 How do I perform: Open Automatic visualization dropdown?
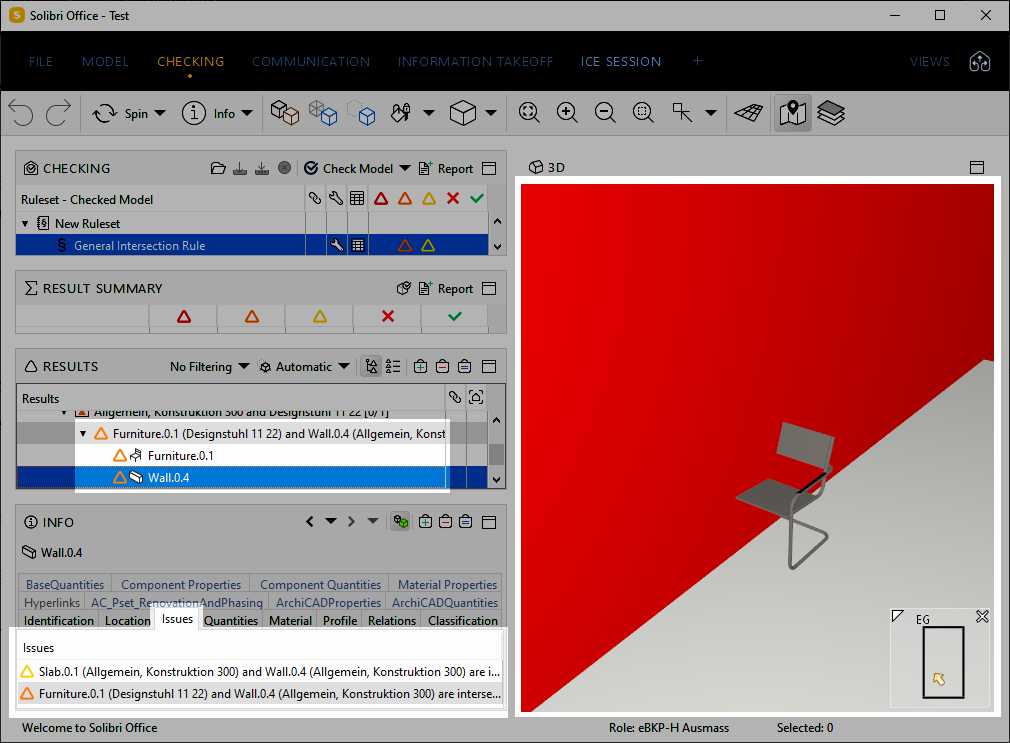(304, 367)
